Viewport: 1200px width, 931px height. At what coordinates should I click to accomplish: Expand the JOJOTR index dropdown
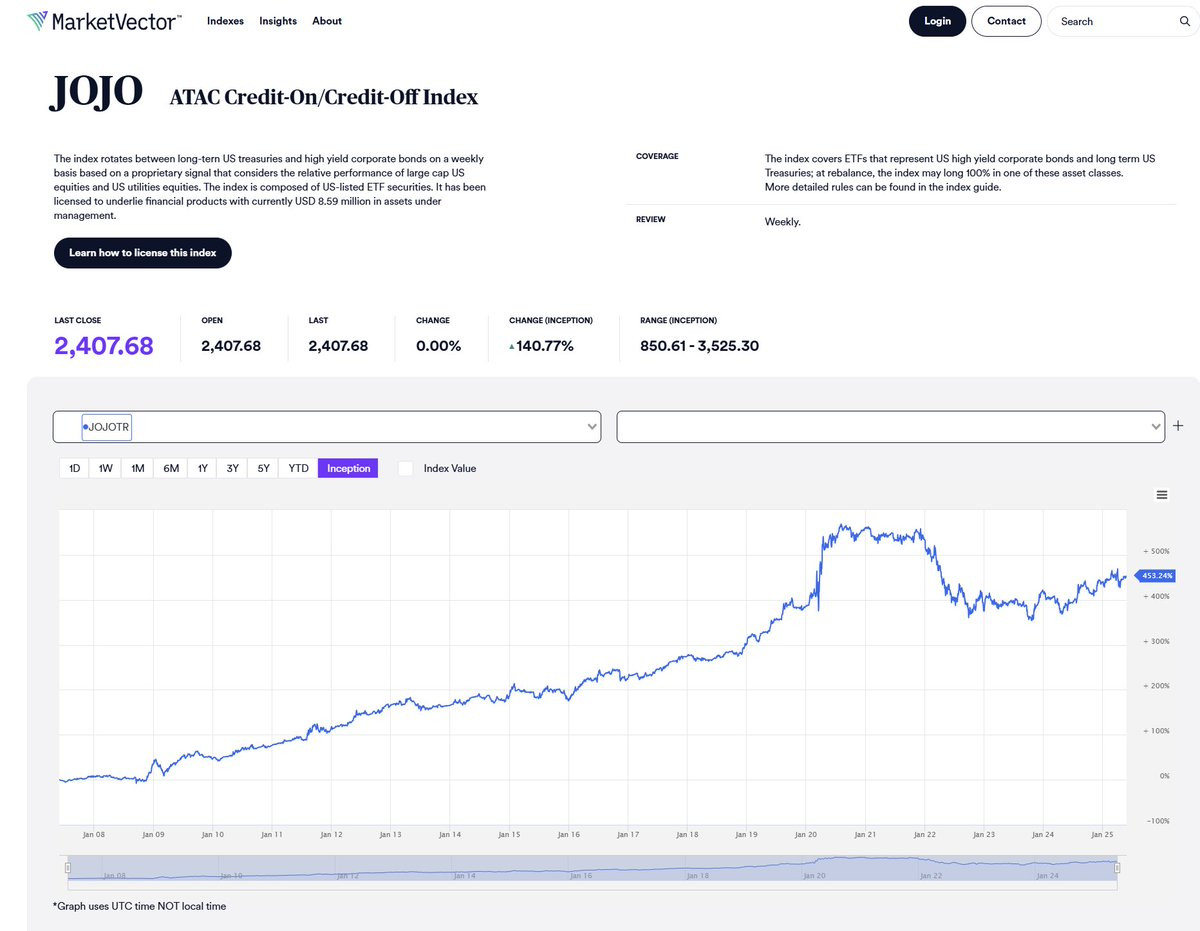pyautogui.click(x=327, y=427)
